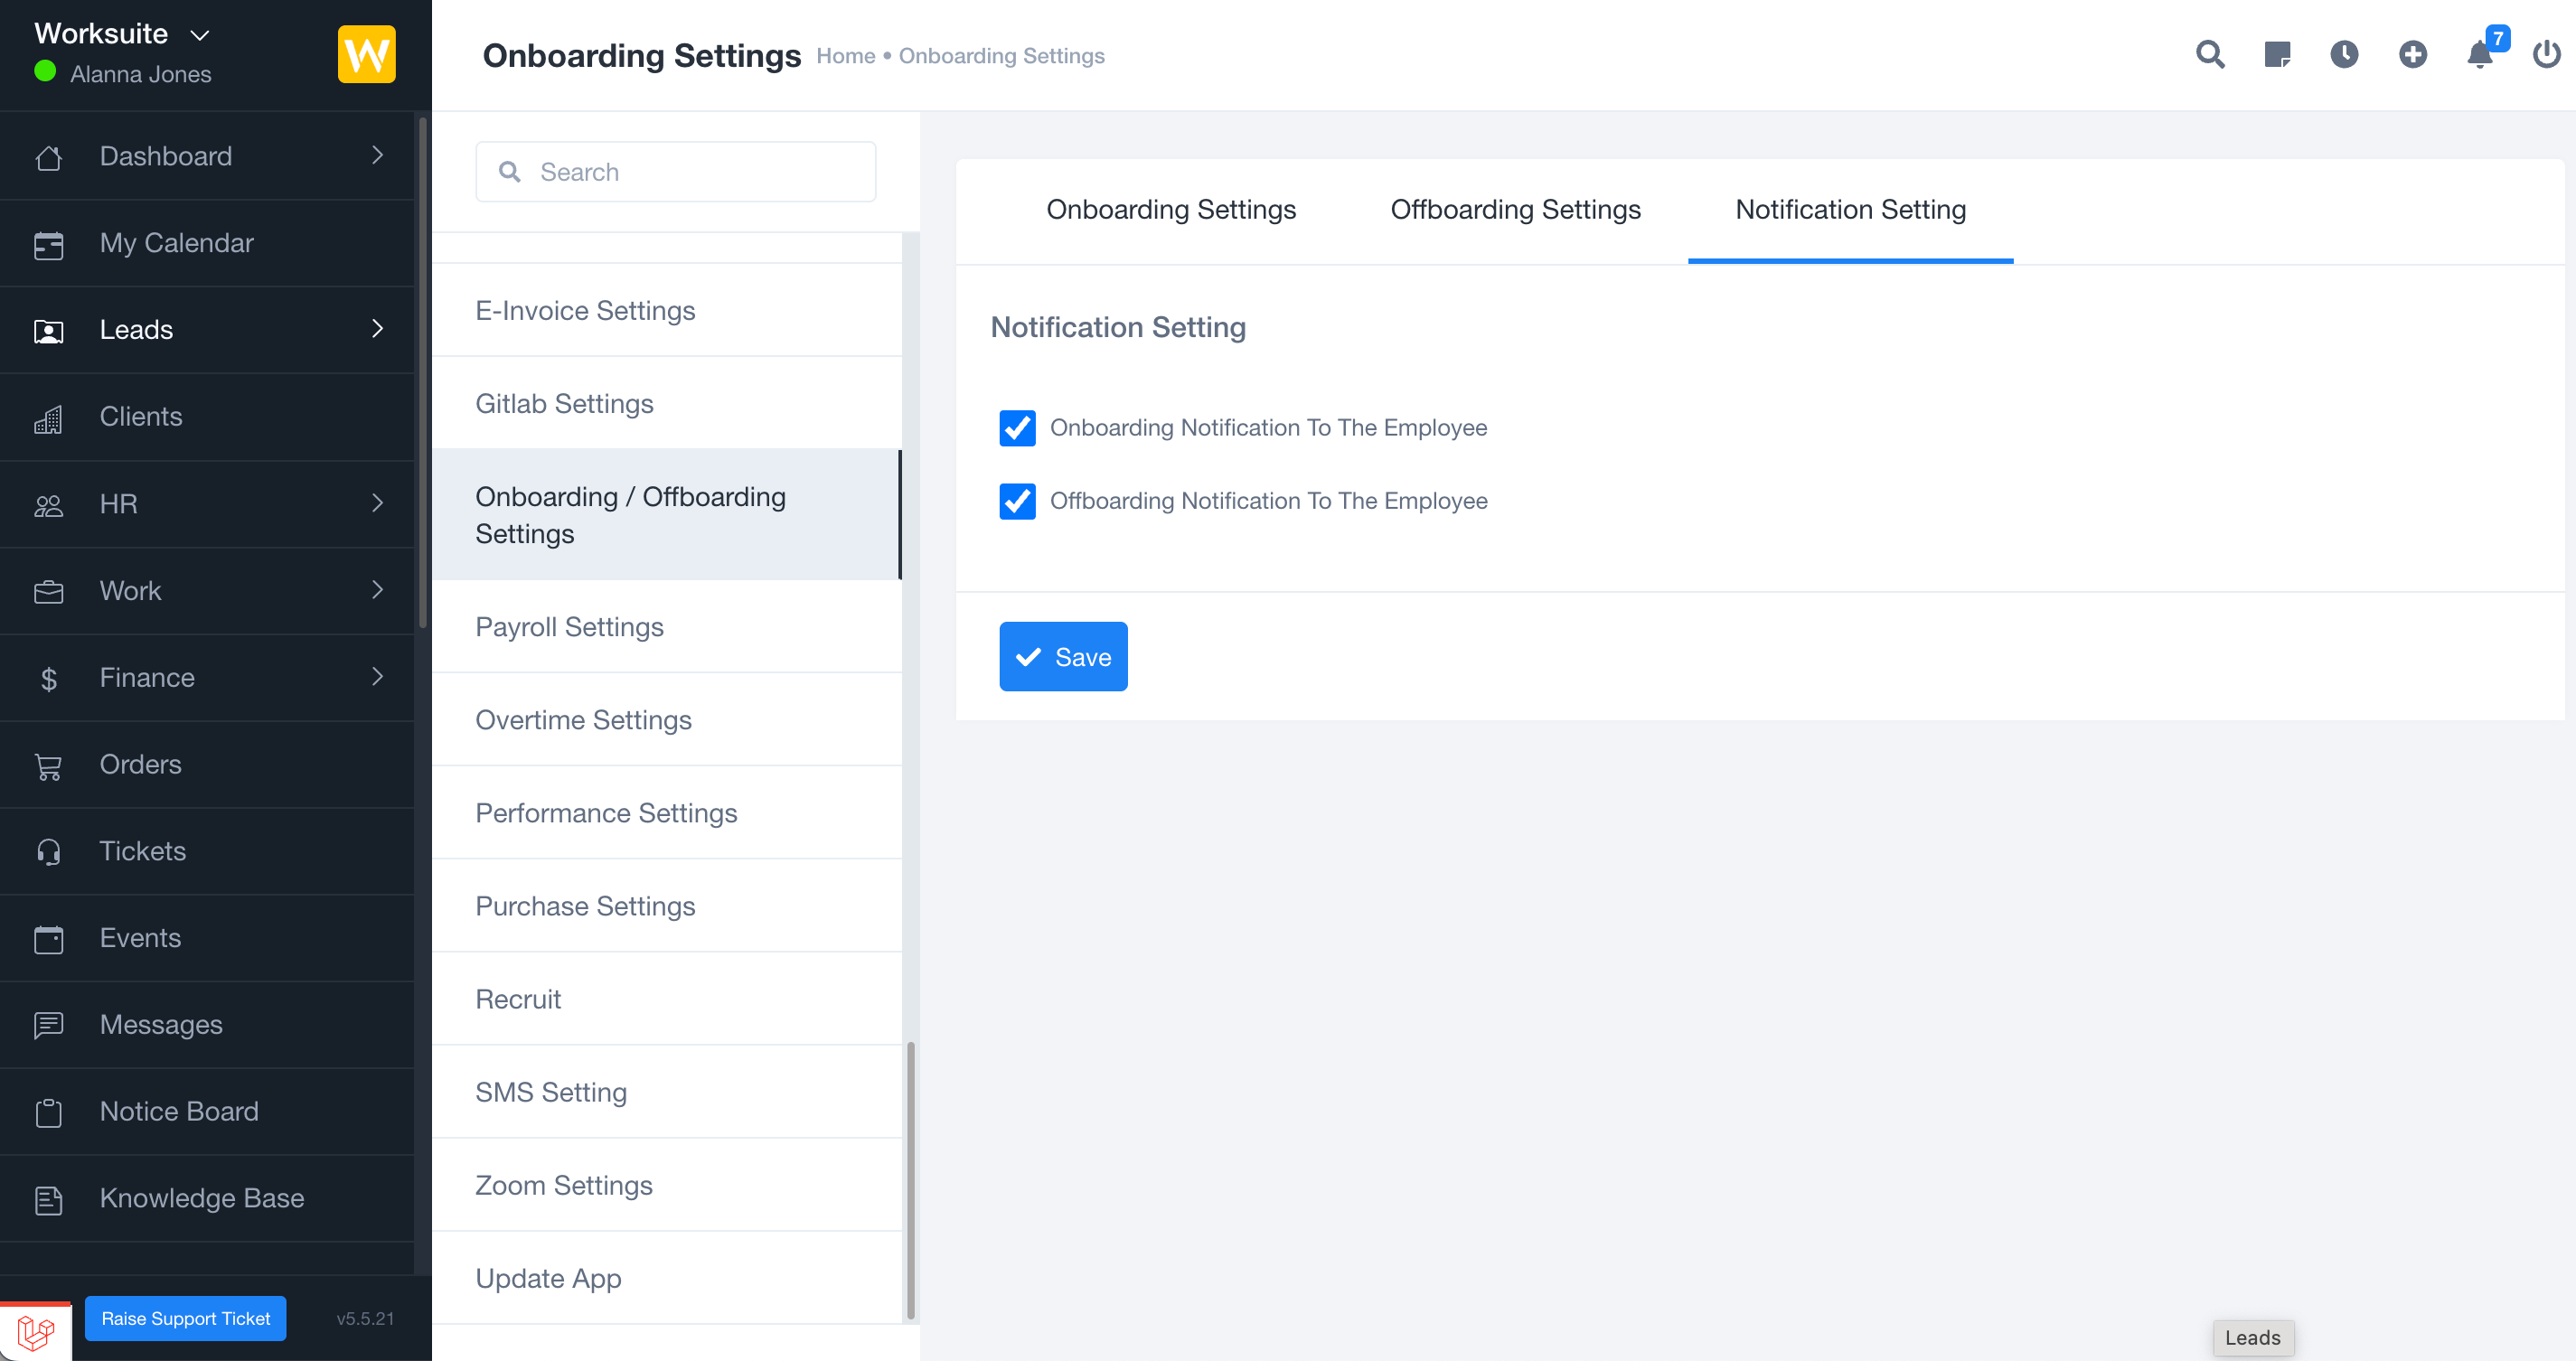Click the Laravel debug icon bottom-left
Screen dimensions: 2576x1361
tap(36, 1332)
